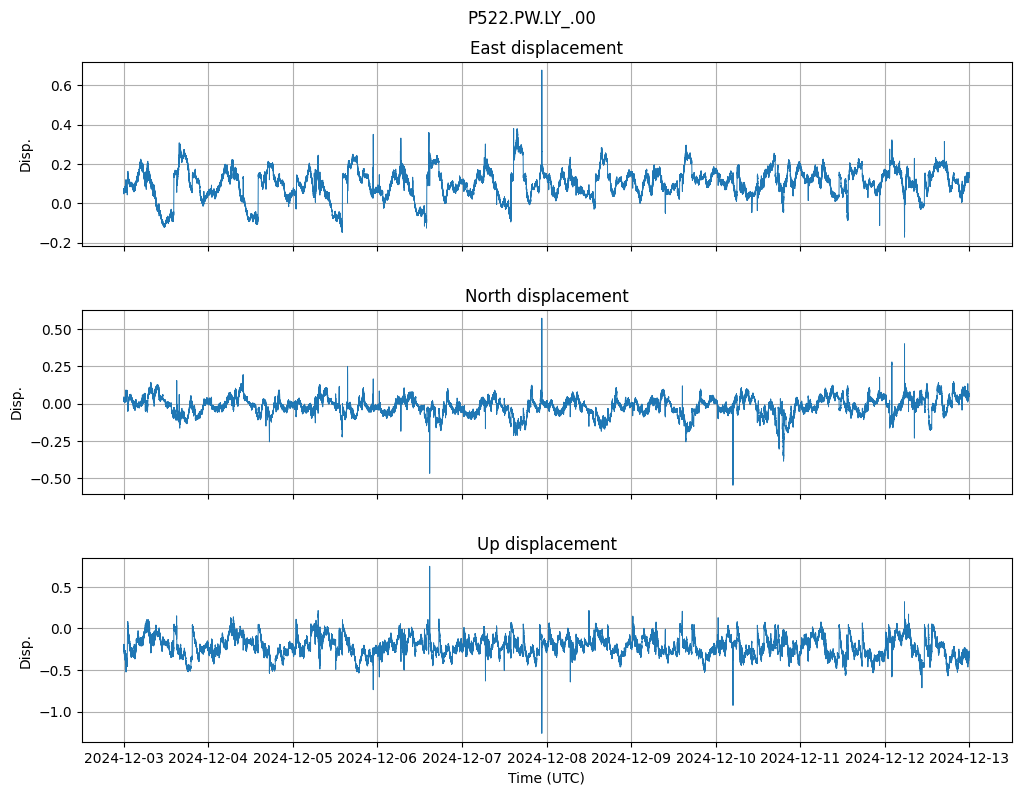Click the Time (UTC) axis label
The height and width of the screenshot is (795, 1021).
(546, 778)
